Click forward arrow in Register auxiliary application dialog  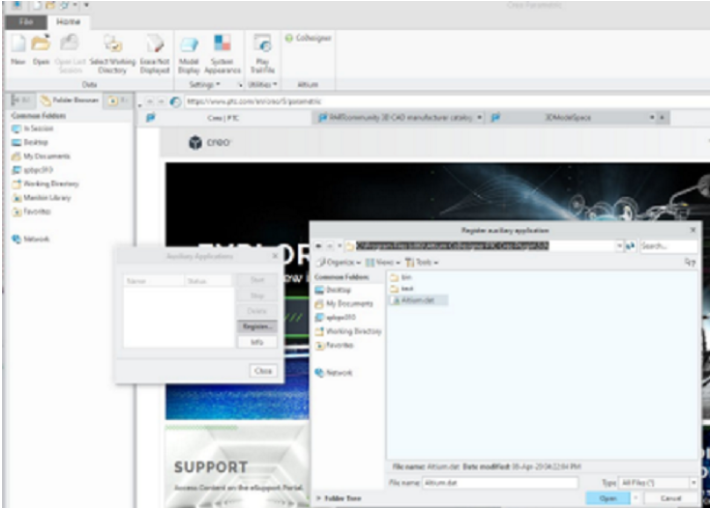pyautogui.click(x=330, y=246)
